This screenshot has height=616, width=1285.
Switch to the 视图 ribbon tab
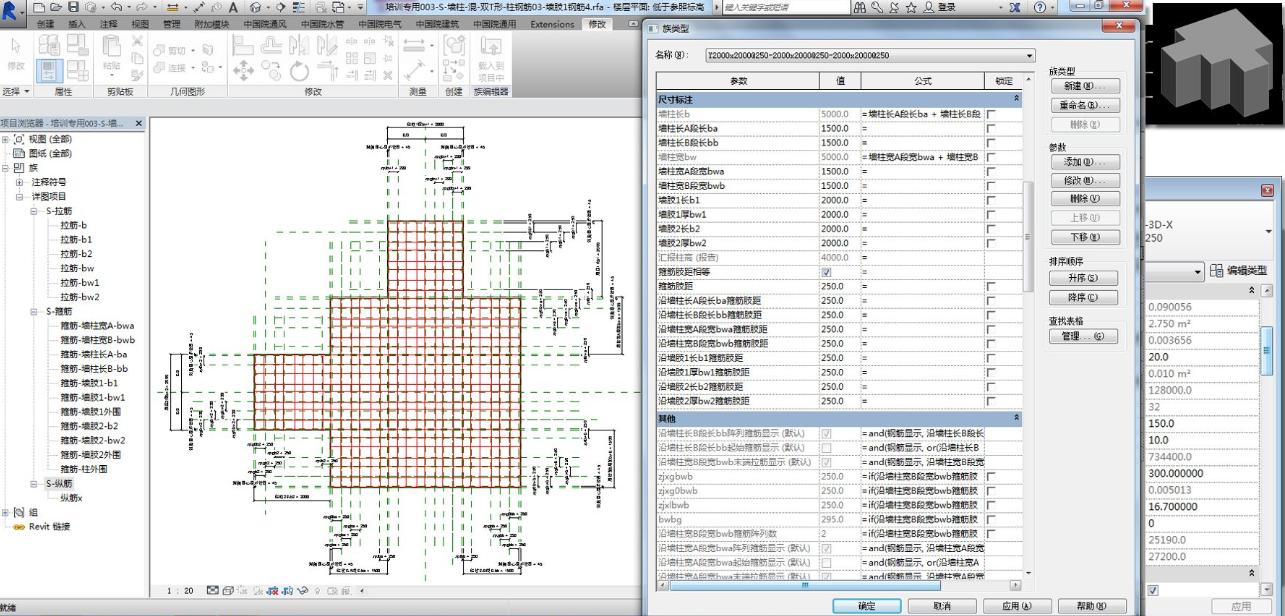[x=139, y=24]
